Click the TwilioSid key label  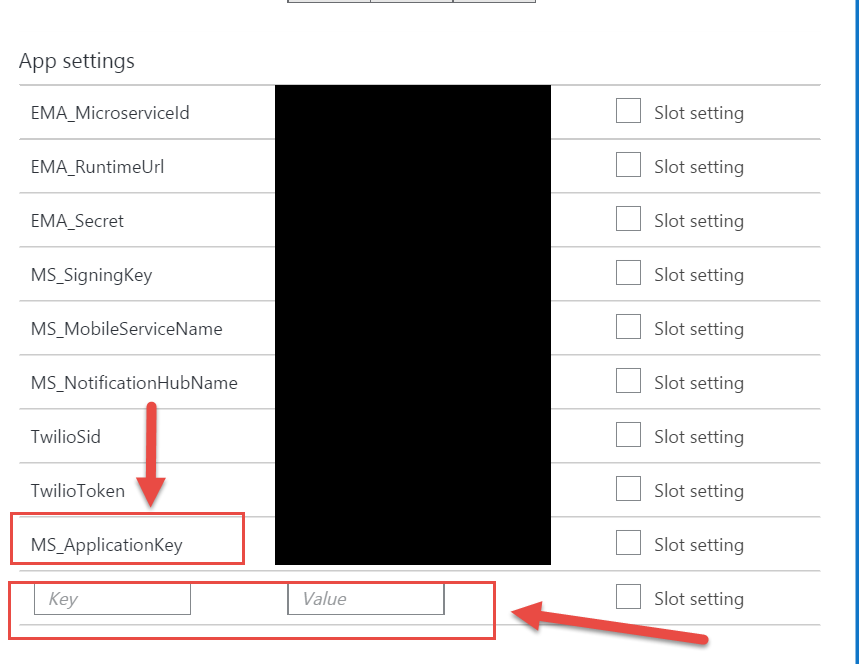pyautogui.click(x=66, y=437)
